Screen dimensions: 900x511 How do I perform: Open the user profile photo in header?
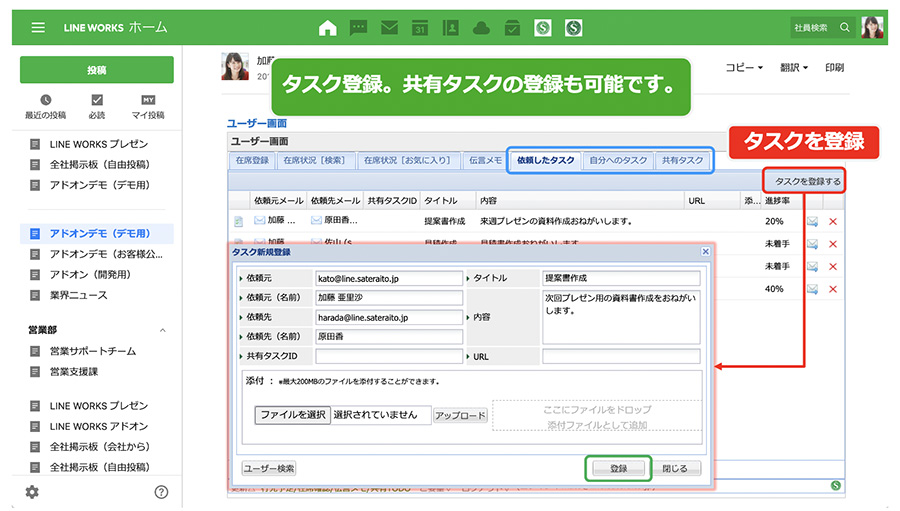(872, 28)
